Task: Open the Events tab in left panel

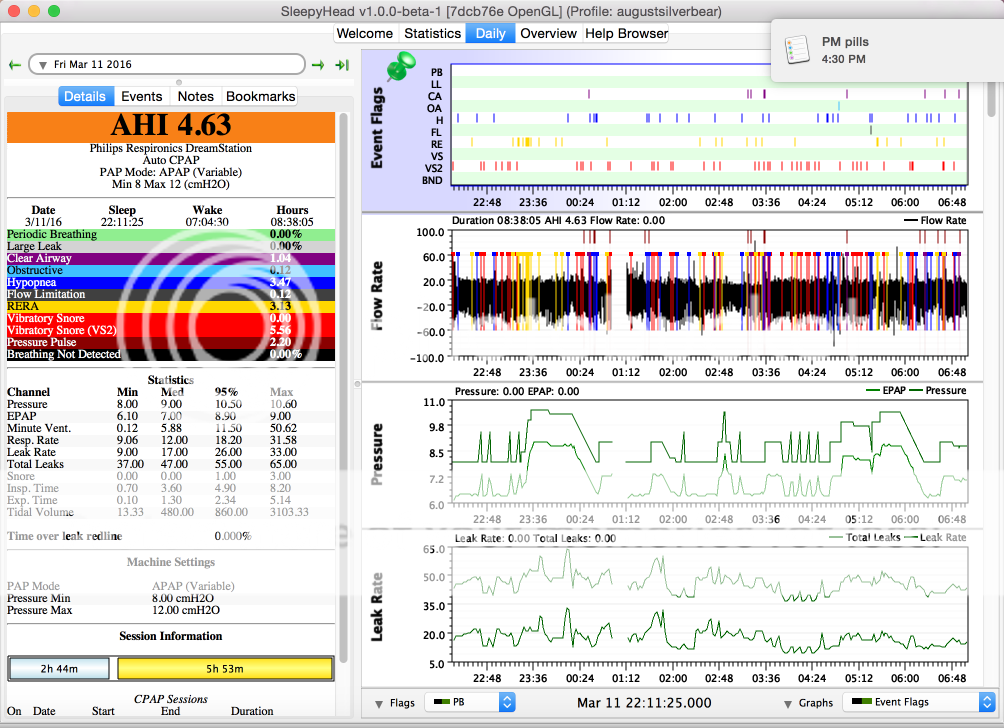Action: coord(141,96)
